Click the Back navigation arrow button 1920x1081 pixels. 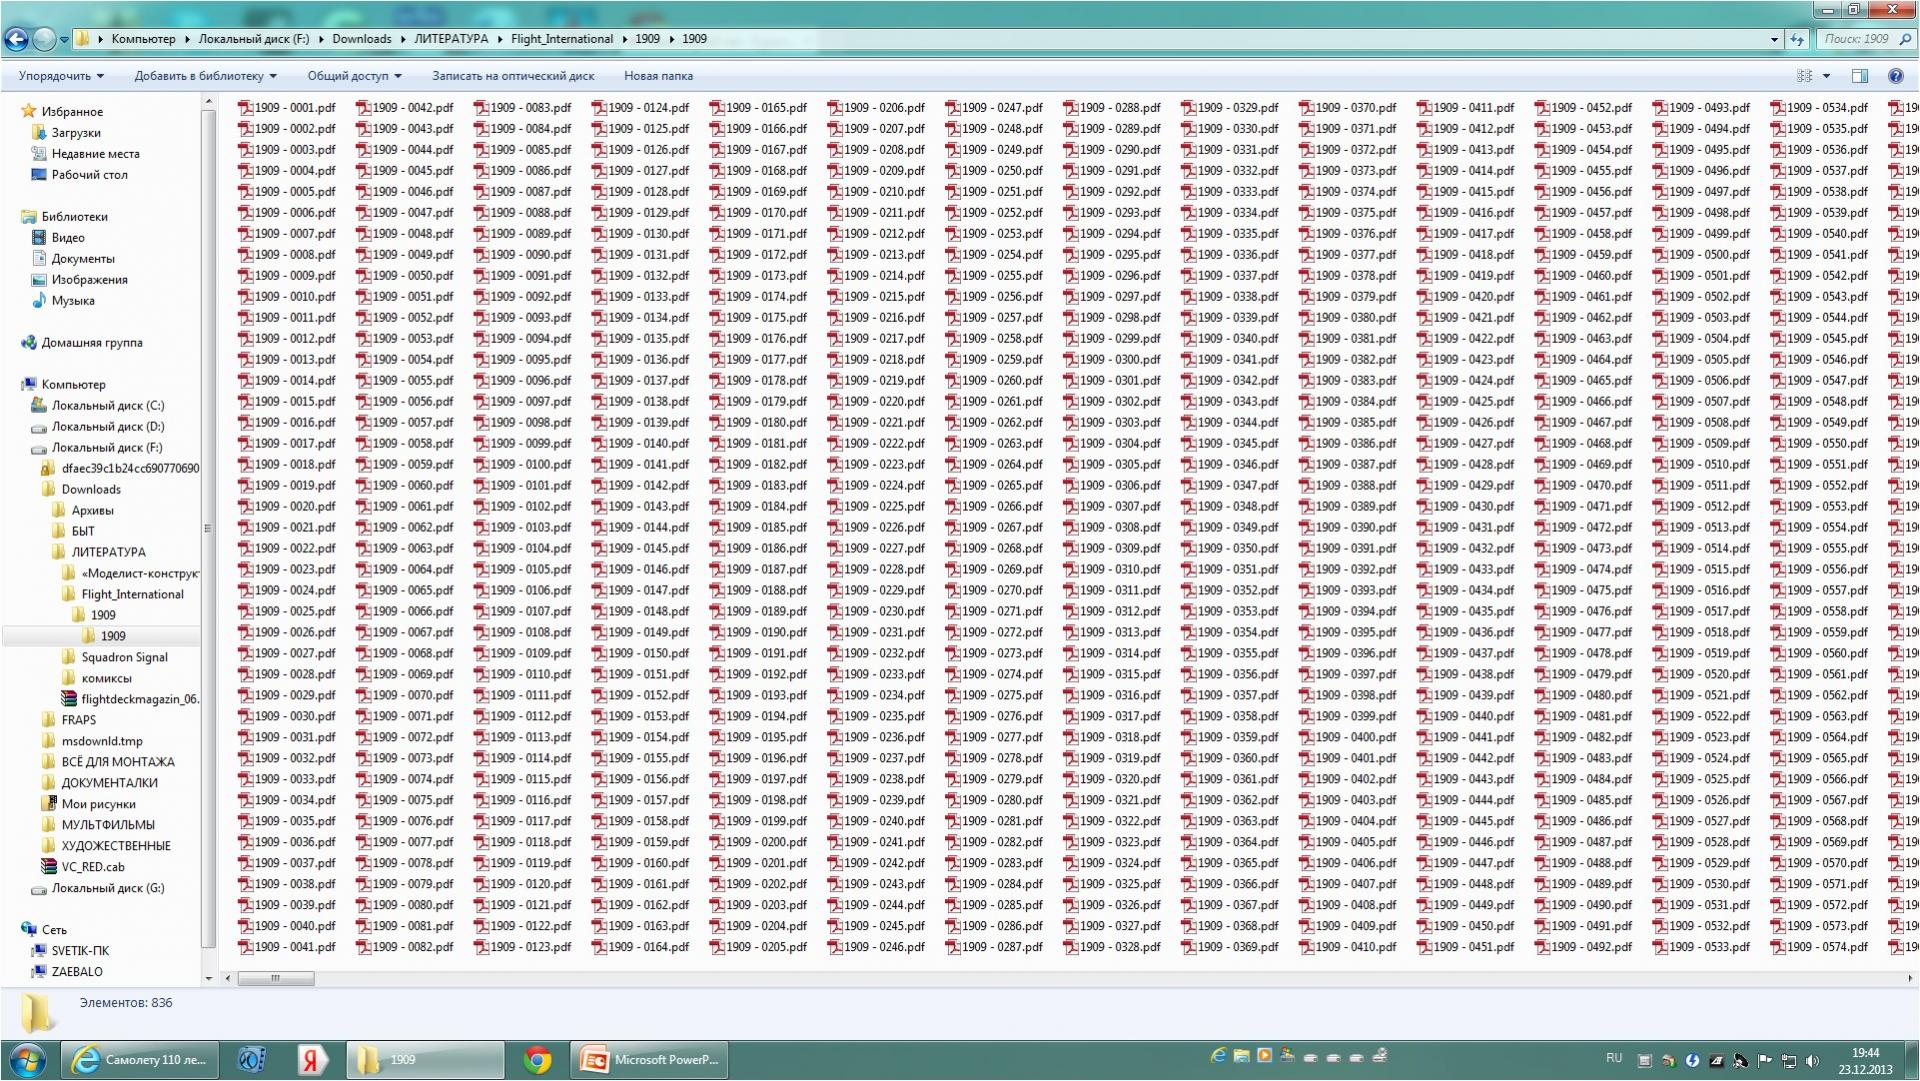click(x=16, y=39)
